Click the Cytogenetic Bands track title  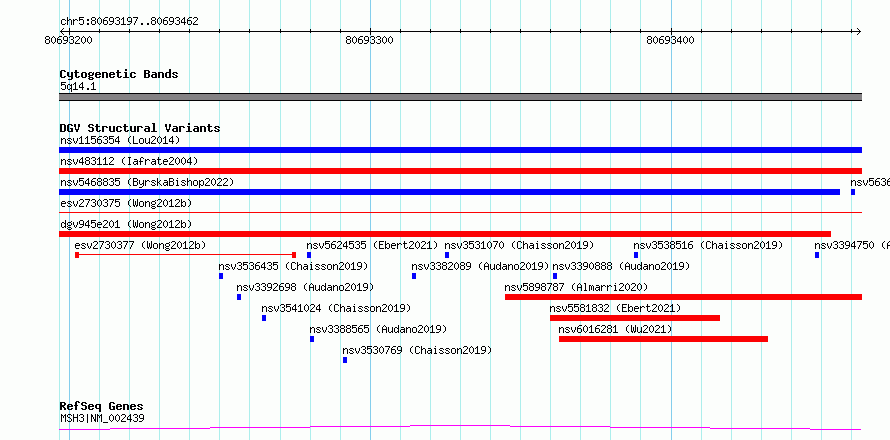pyautogui.click(x=119, y=74)
